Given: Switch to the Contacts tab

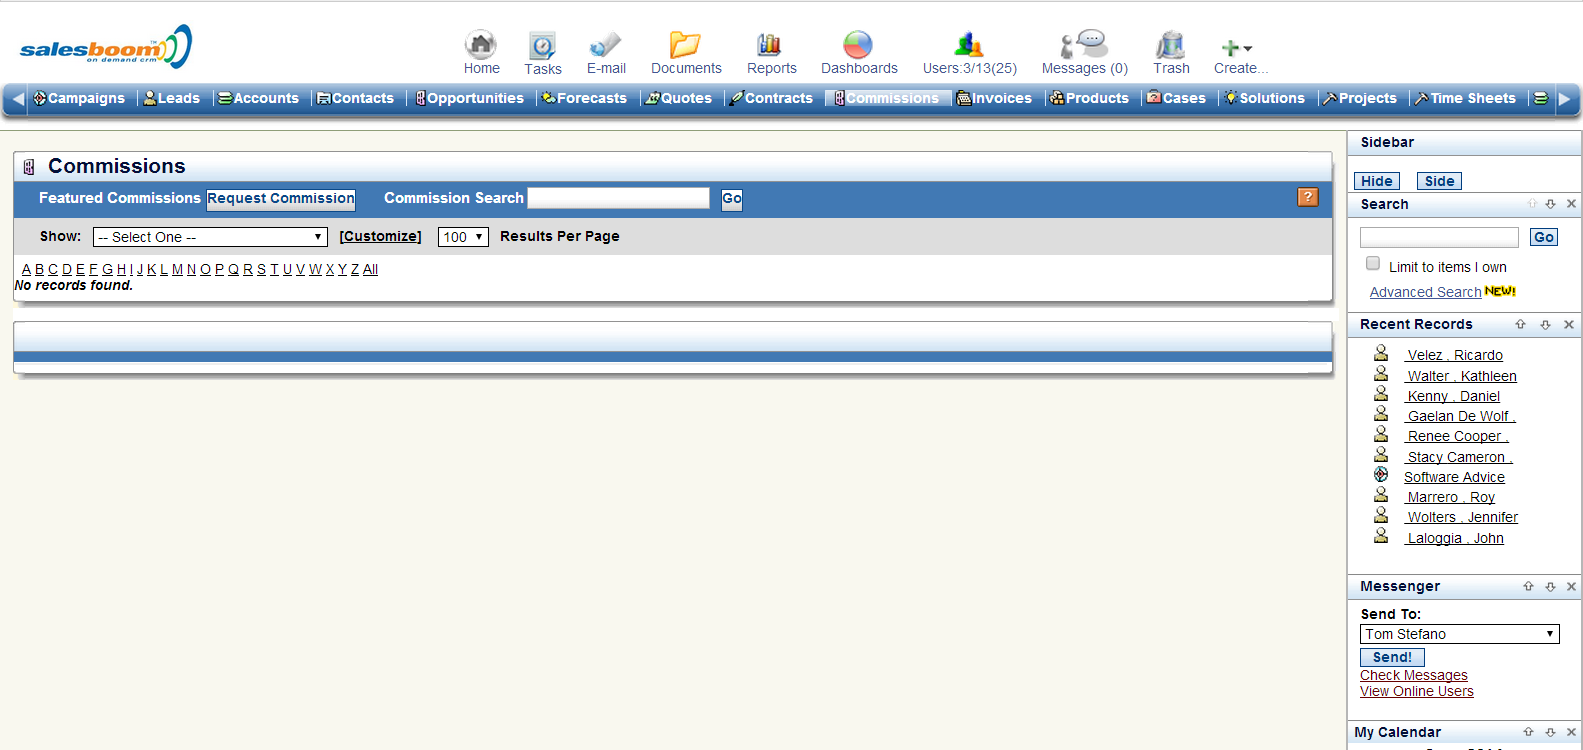Looking at the screenshot, I should click(x=355, y=98).
